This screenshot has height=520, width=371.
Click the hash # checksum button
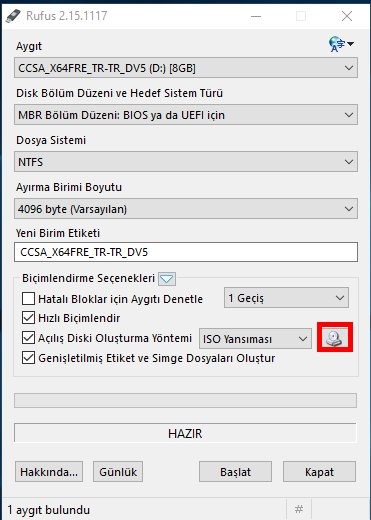pos(299,509)
